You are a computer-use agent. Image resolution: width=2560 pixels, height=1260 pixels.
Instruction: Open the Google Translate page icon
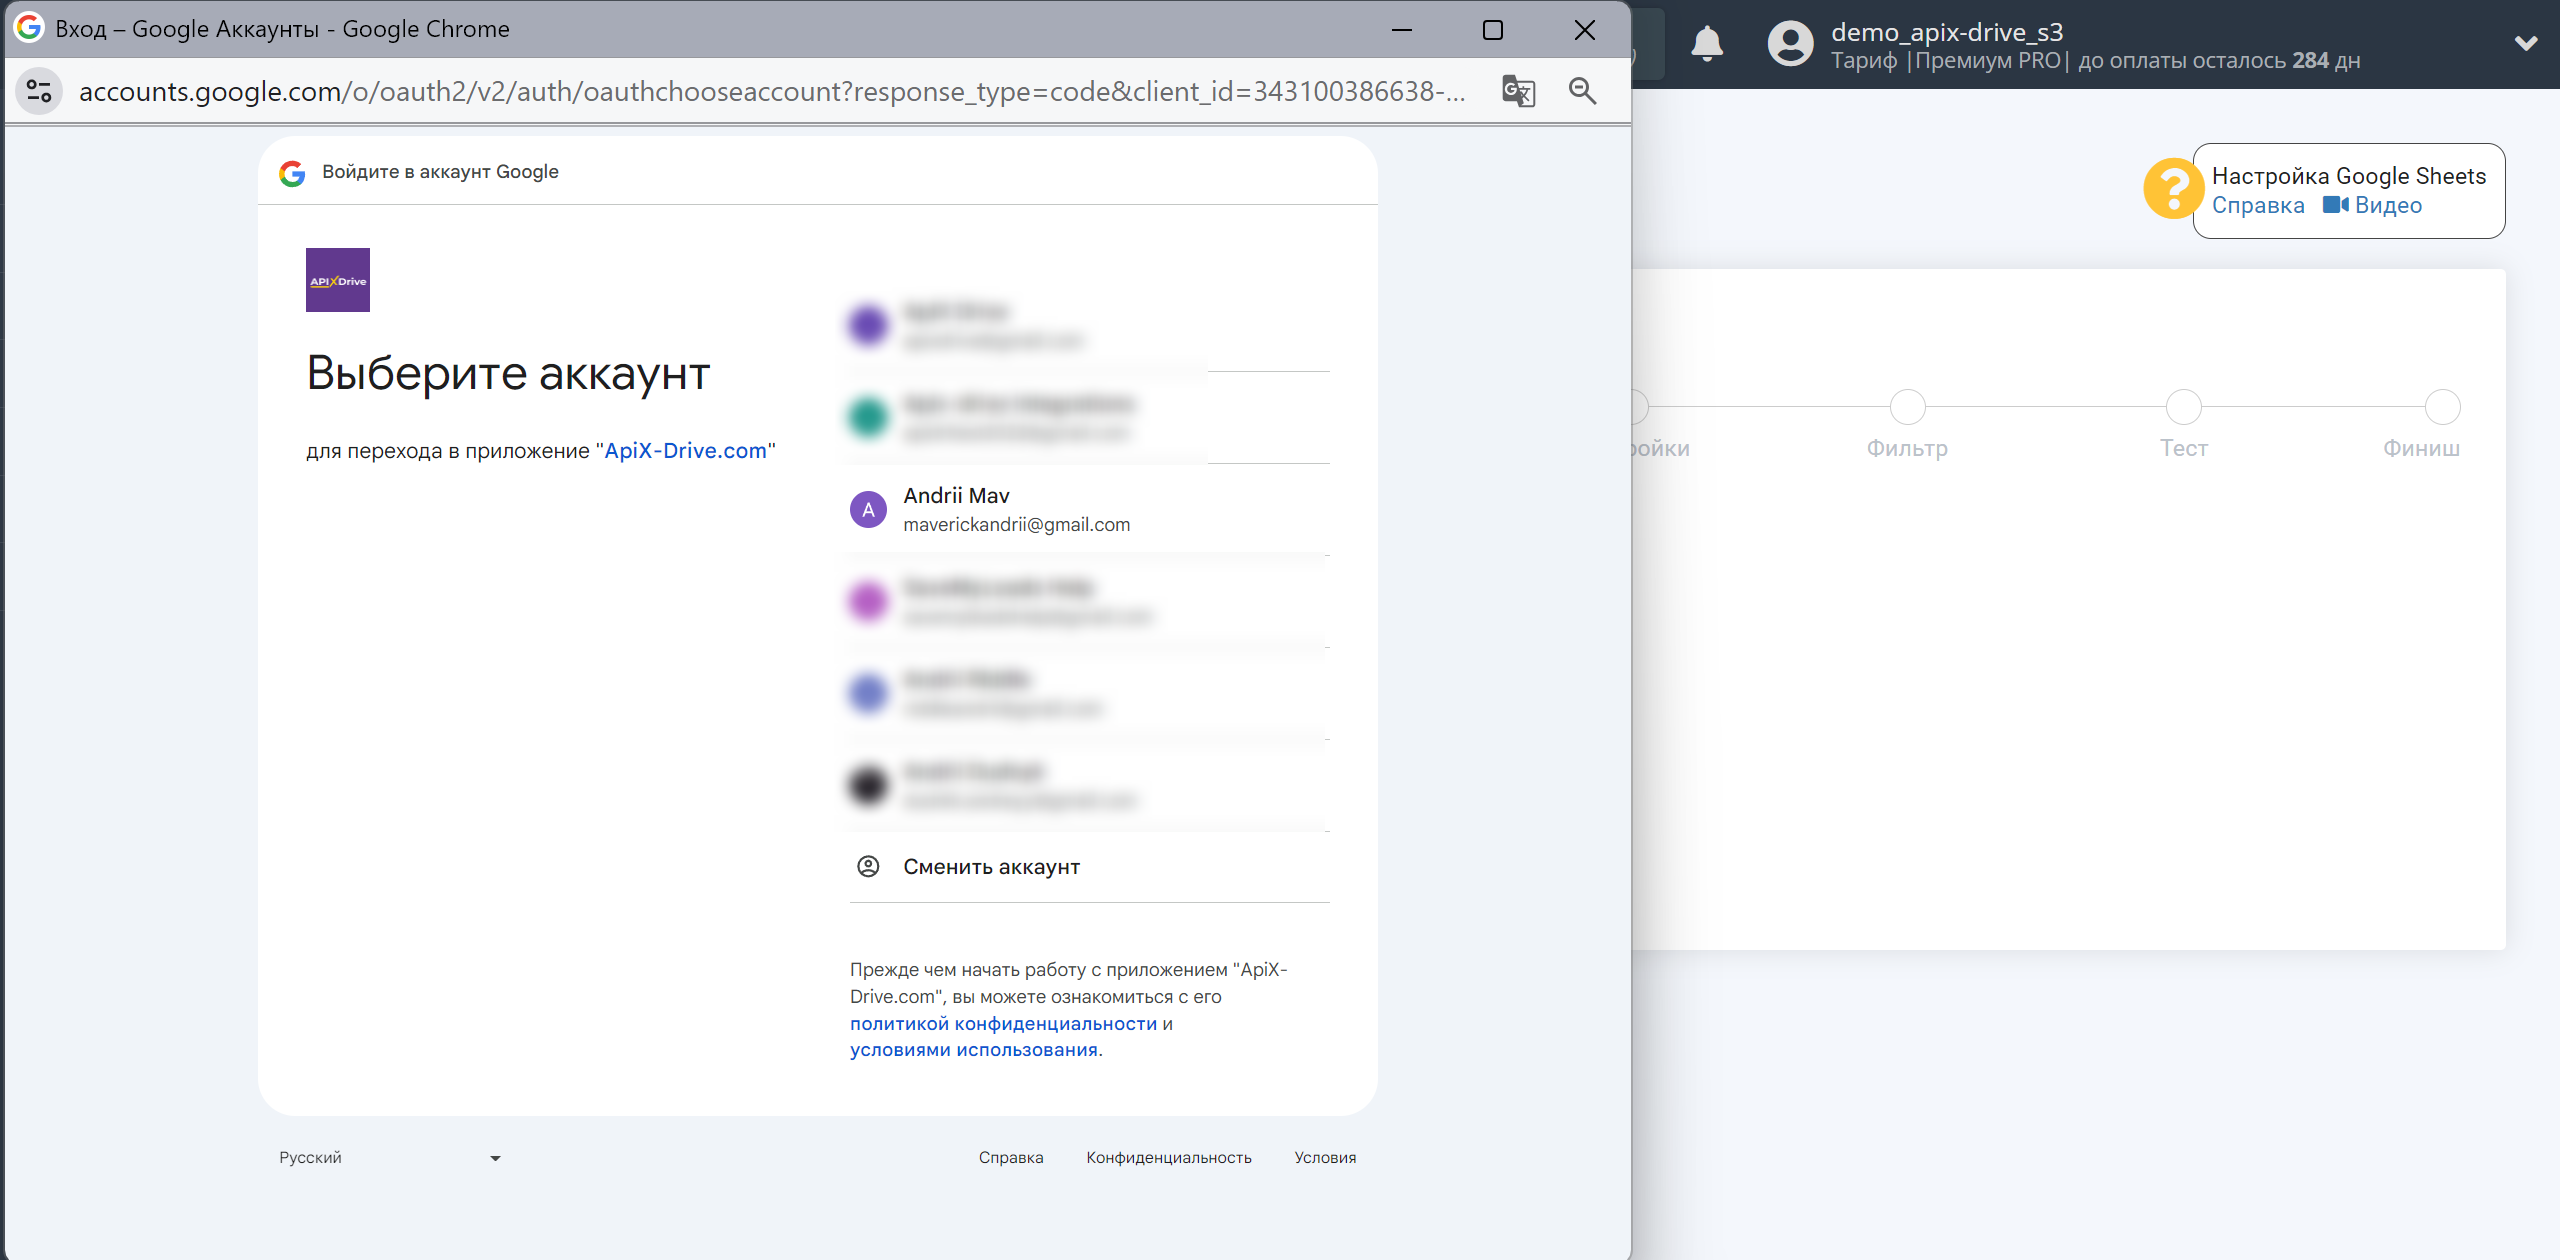pyautogui.click(x=1518, y=91)
